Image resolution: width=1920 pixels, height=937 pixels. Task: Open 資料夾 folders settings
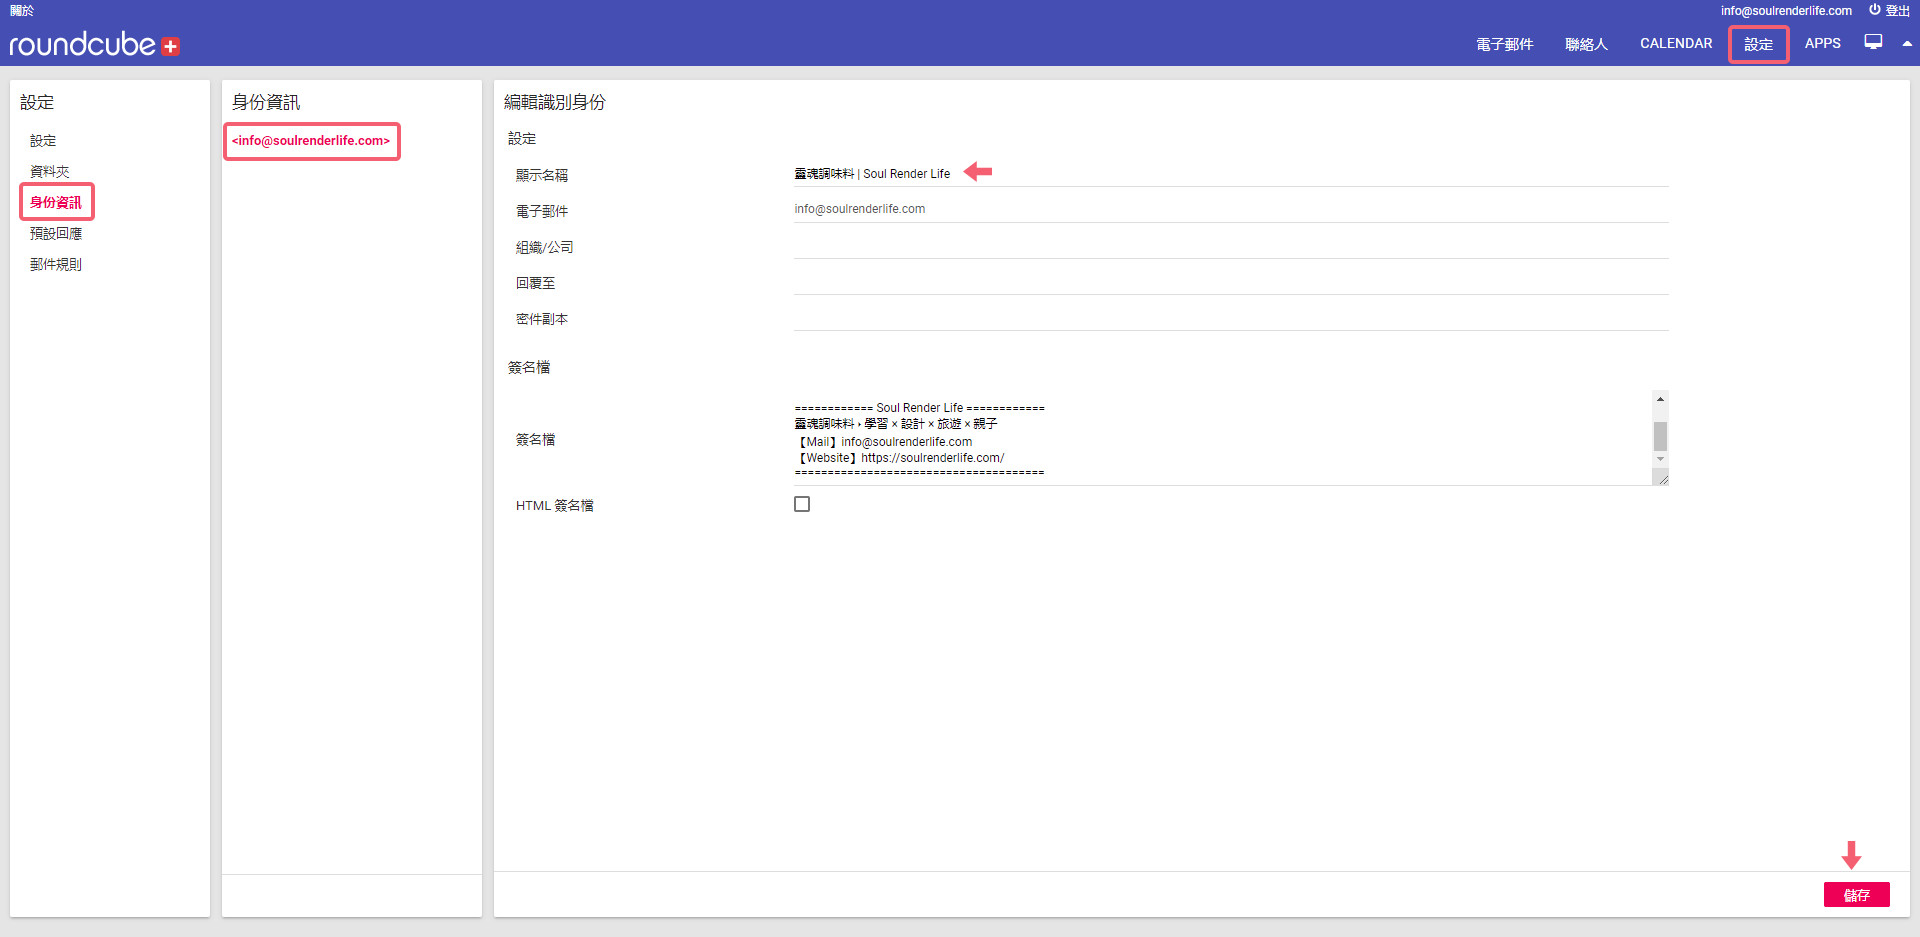(49, 172)
